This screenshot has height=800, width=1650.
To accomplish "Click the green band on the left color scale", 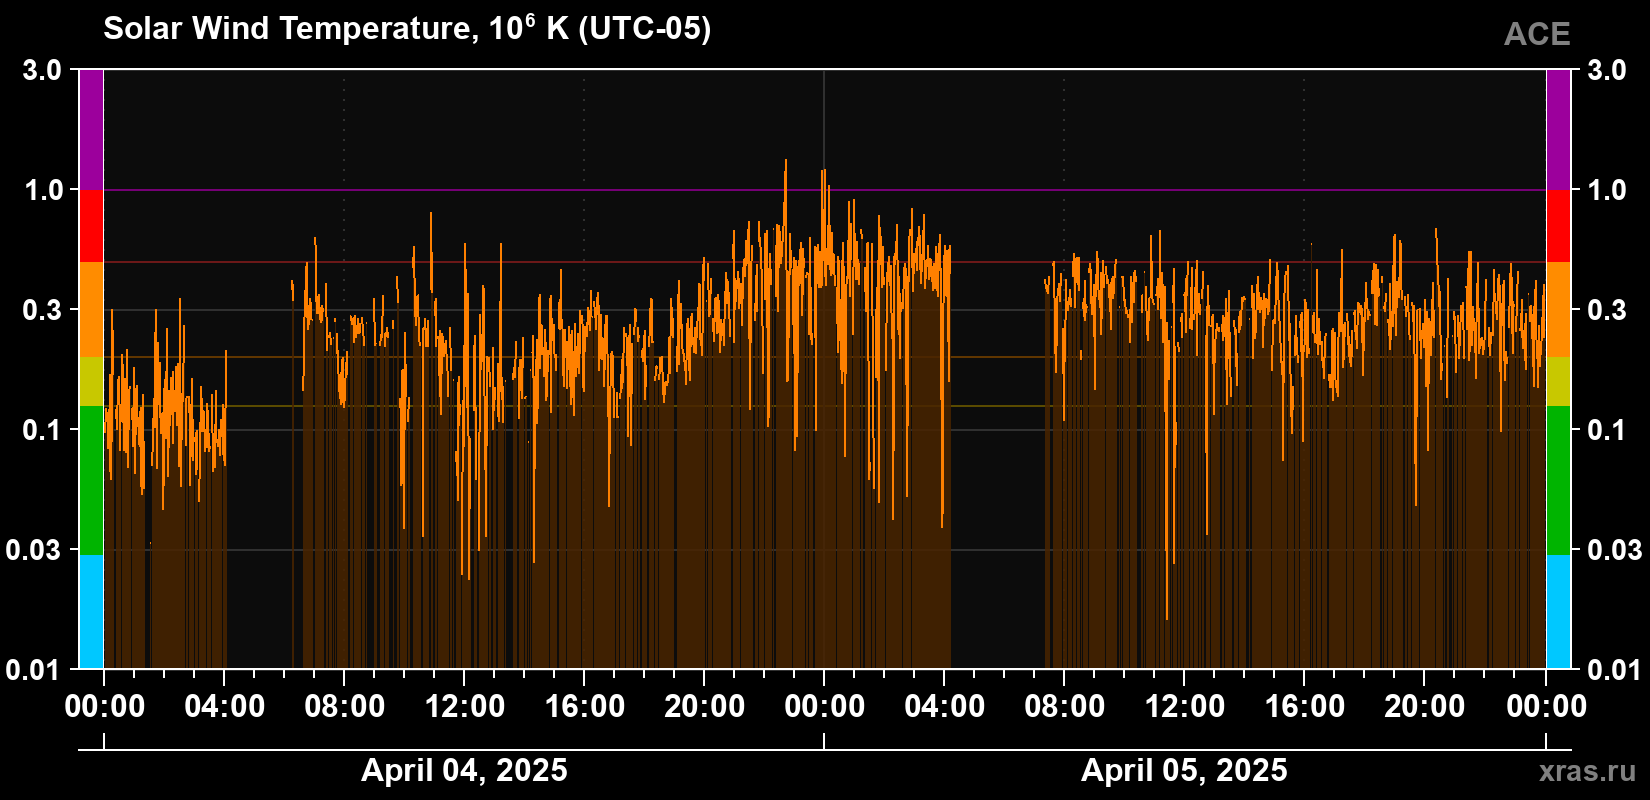I will 91,480.
